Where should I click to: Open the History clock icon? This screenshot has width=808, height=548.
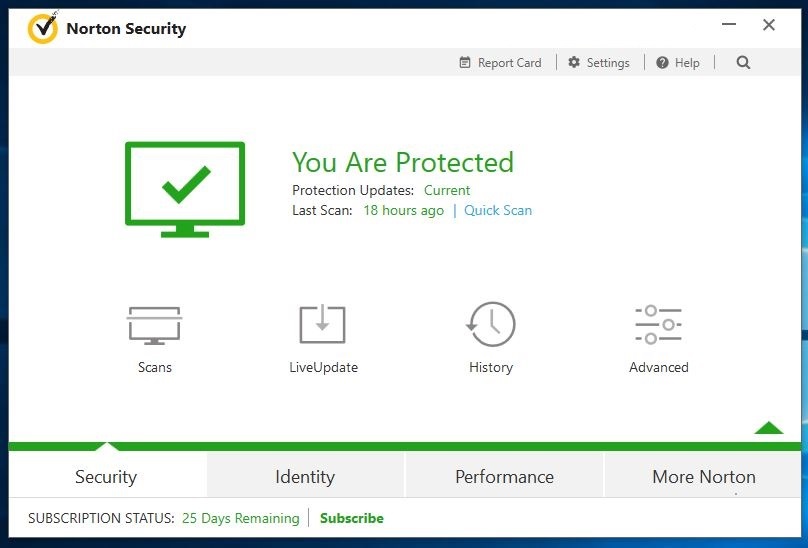(491, 324)
